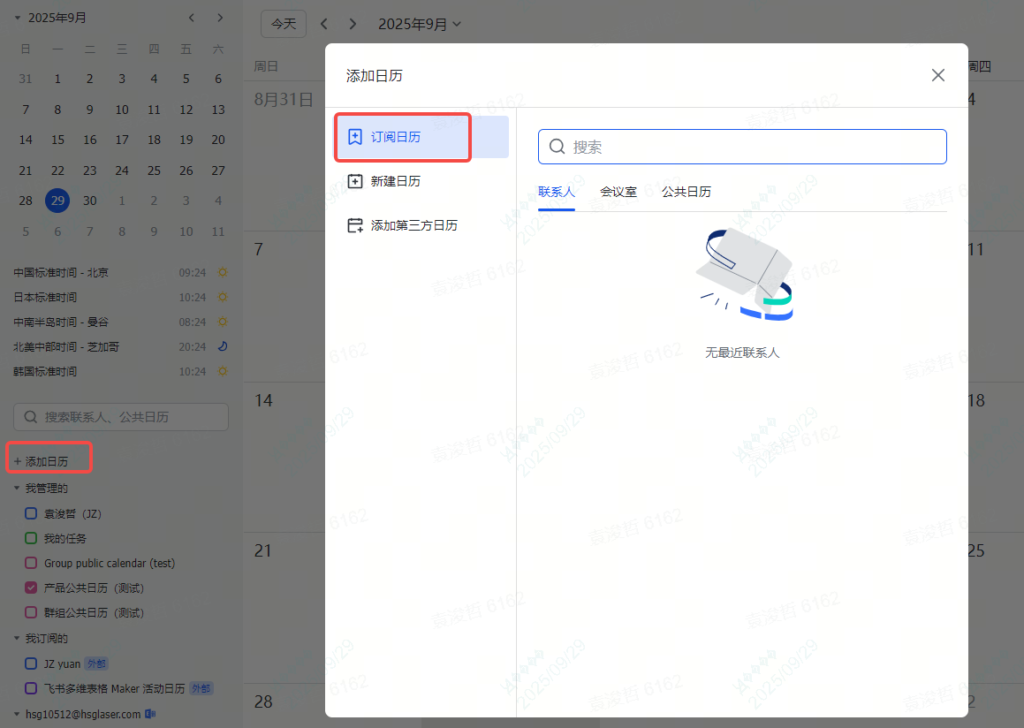Go to previous month in mini calendar
The image size is (1024, 728).
pyautogui.click(x=192, y=18)
